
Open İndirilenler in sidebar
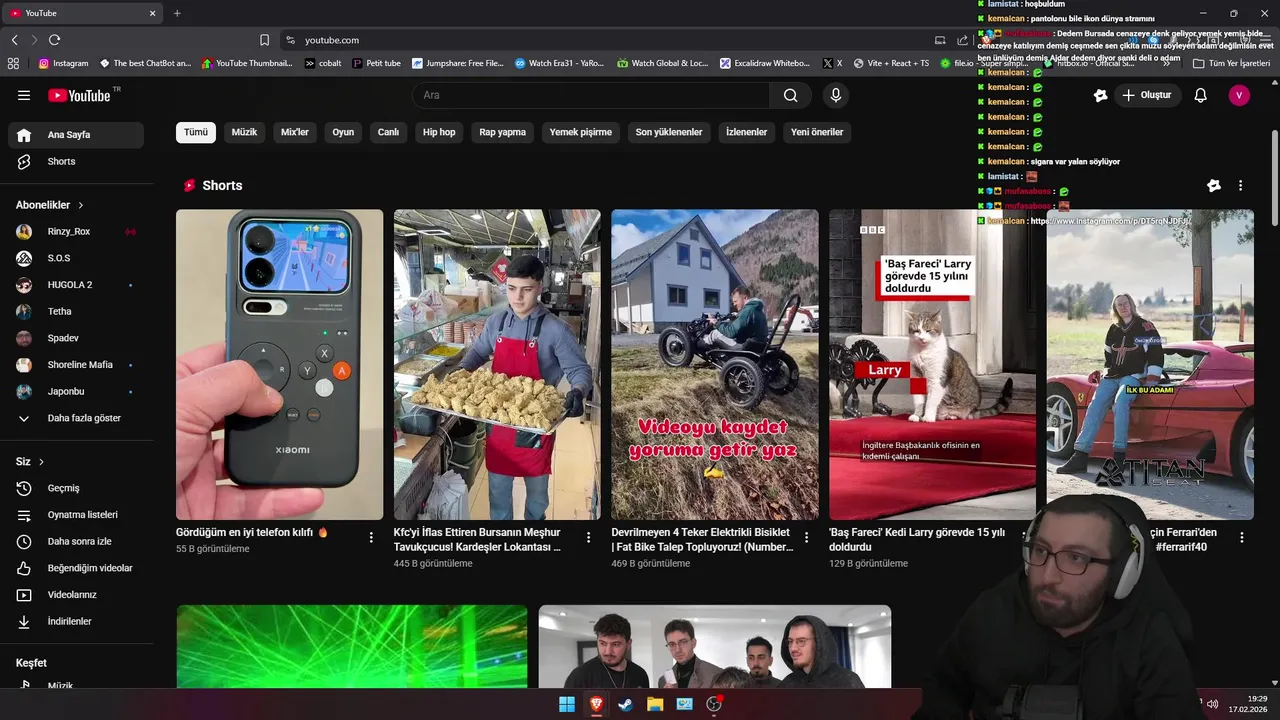76,622
